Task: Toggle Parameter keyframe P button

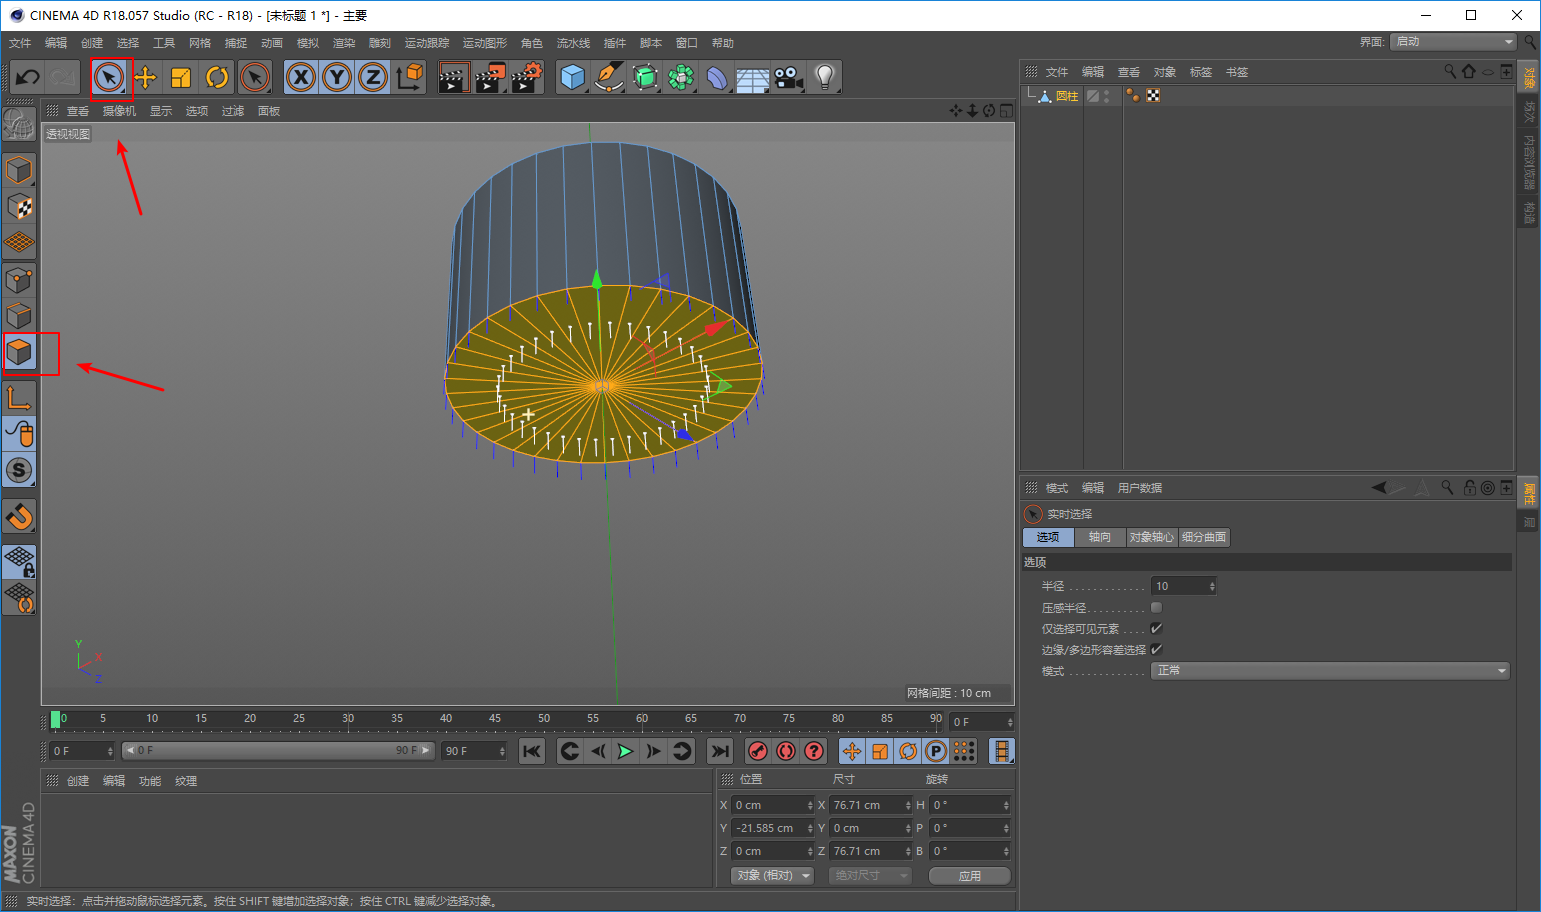Action: pos(936,751)
